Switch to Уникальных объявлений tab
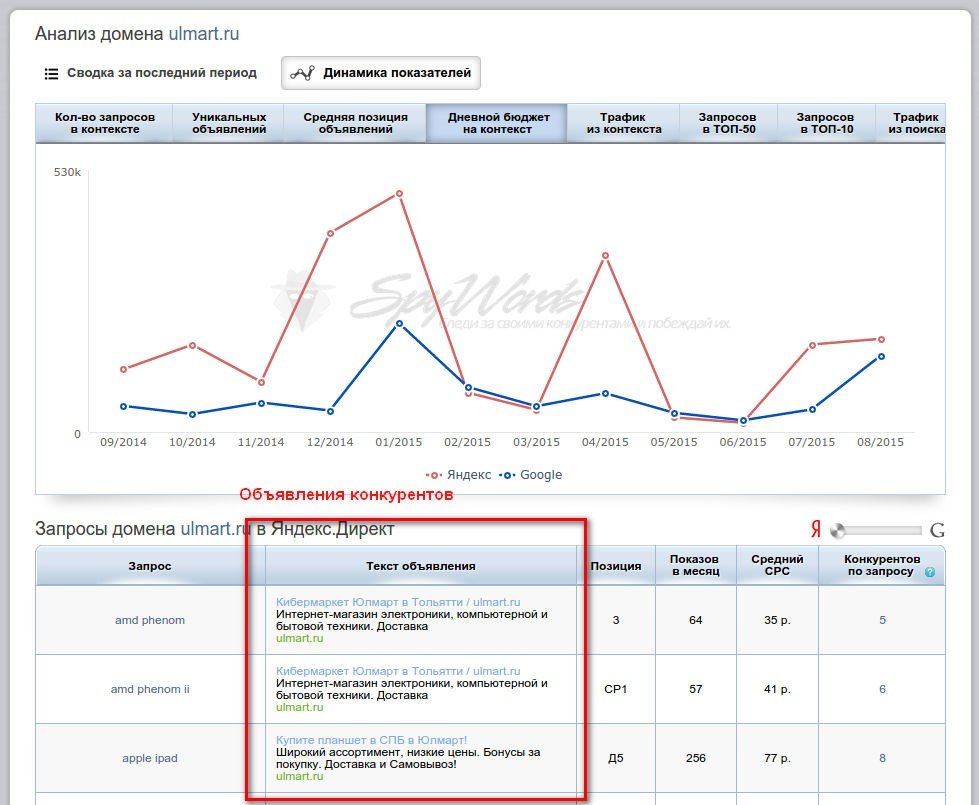The height and width of the screenshot is (805, 979). (229, 123)
